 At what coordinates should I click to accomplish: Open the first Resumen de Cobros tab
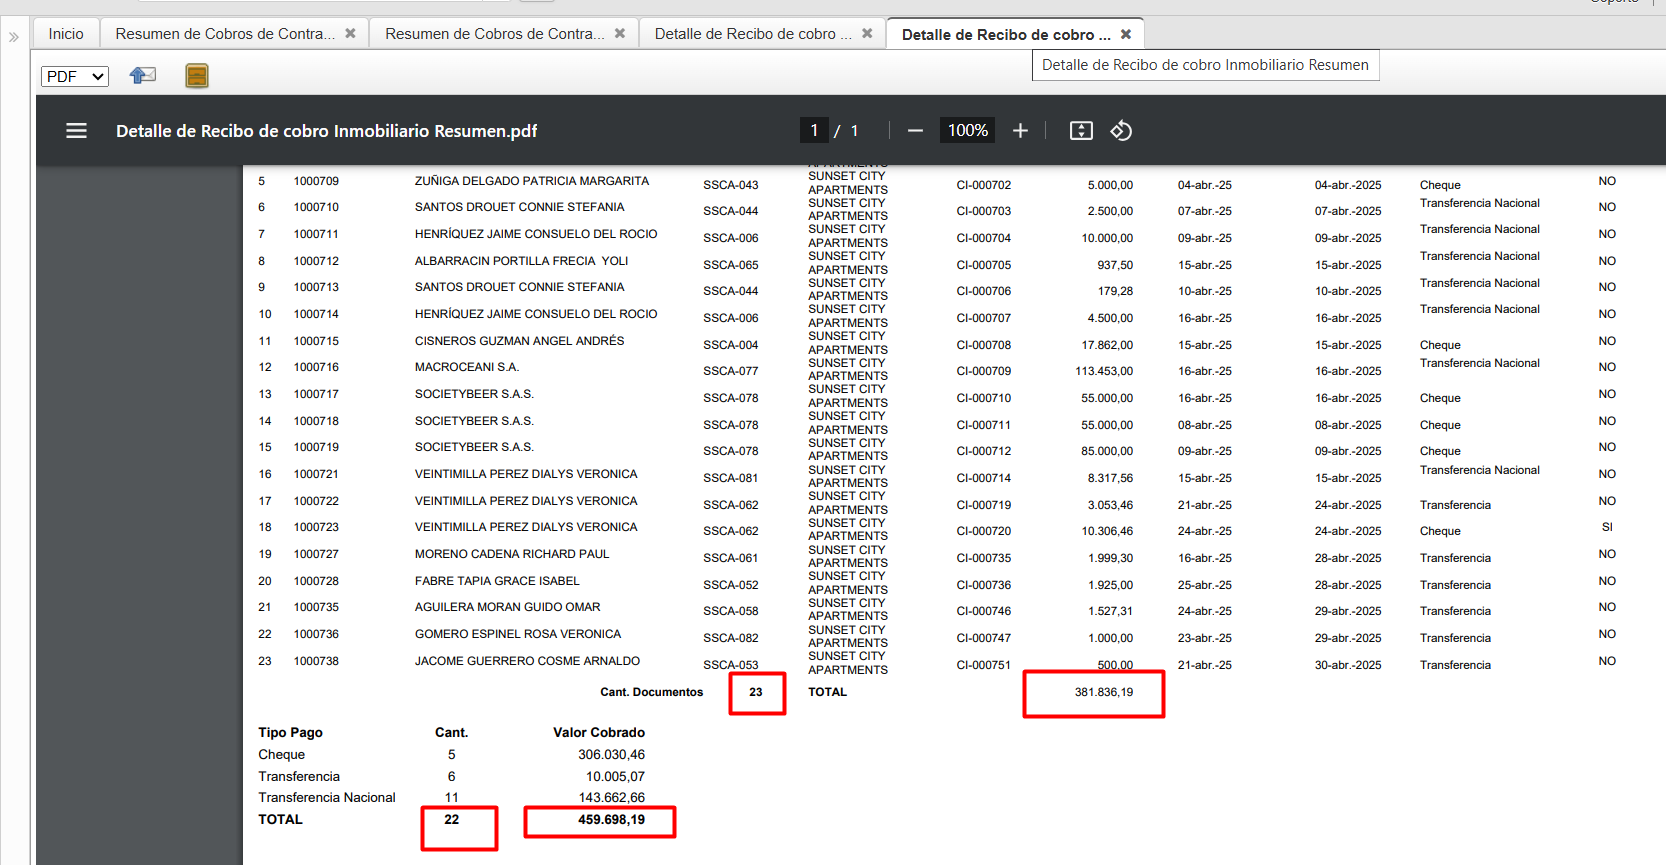(224, 34)
